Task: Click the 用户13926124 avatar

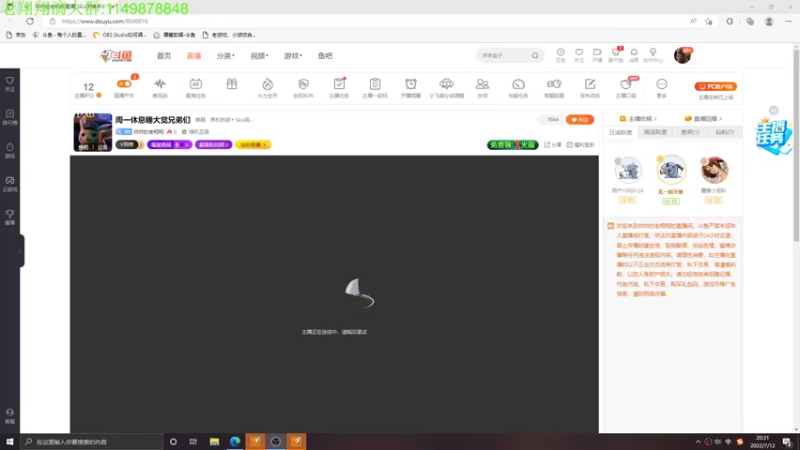Action: (628, 170)
